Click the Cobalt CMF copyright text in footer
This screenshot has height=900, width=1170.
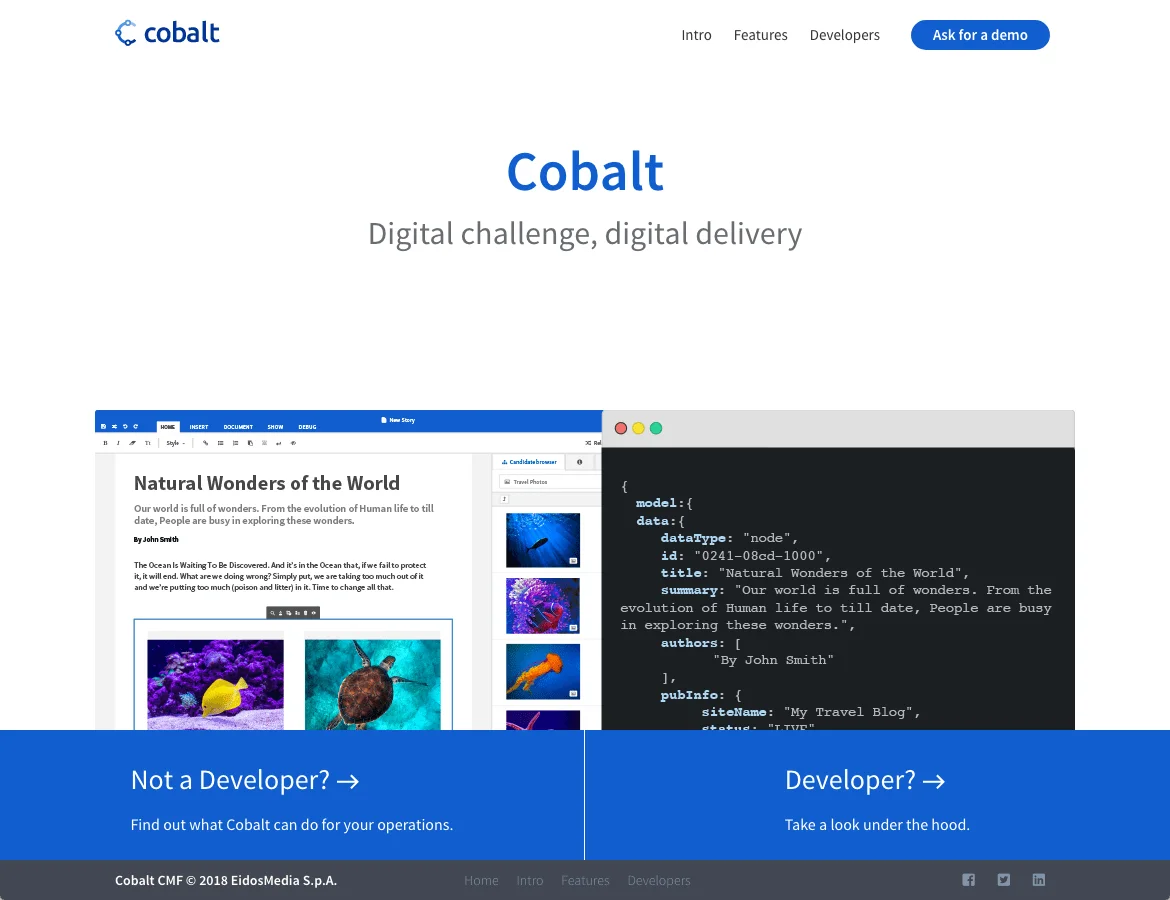click(x=226, y=881)
